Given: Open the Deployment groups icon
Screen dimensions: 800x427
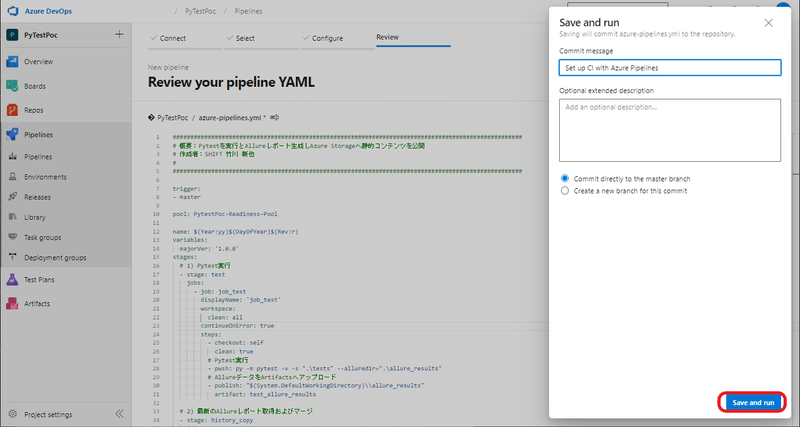Looking at the screenshot, I should 13,257.
